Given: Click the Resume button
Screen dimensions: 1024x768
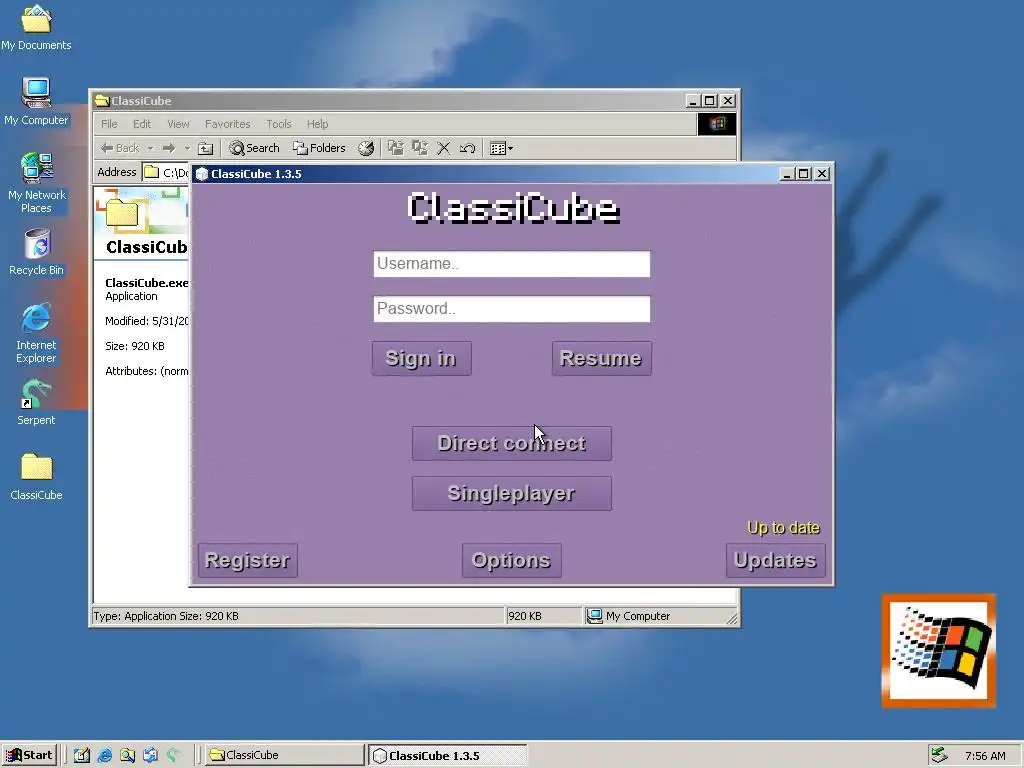Looking at the screenshot, I should coord(601,359).
